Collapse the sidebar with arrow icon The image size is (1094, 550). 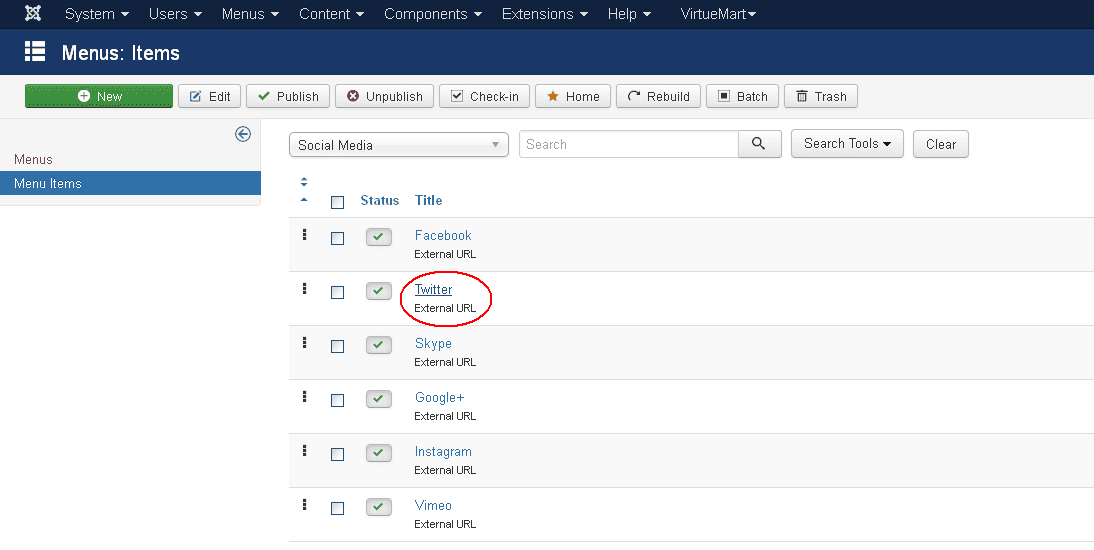[x=243, y=134]
